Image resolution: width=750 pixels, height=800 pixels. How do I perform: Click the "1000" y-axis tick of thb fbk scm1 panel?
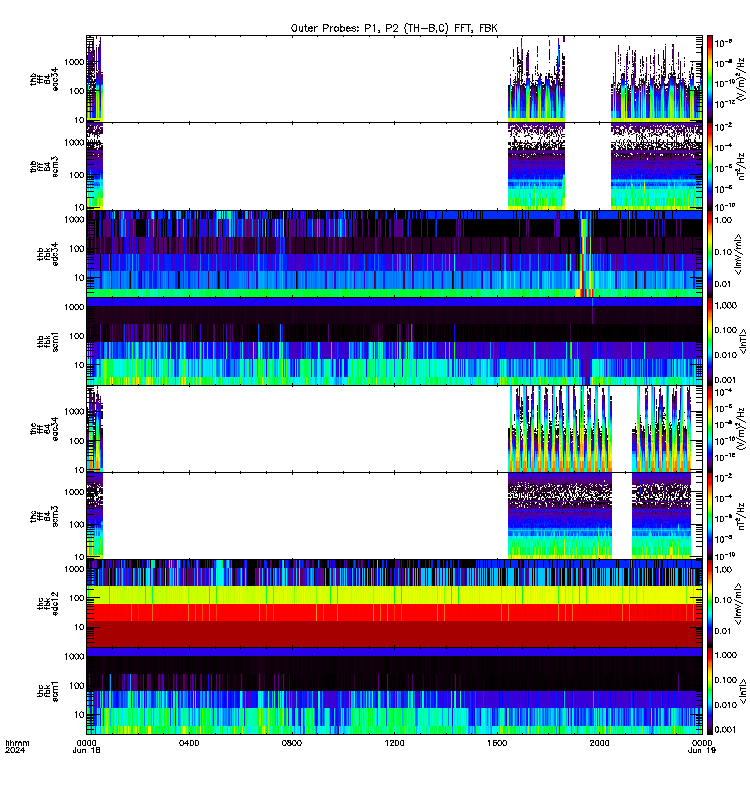(74, 307)
